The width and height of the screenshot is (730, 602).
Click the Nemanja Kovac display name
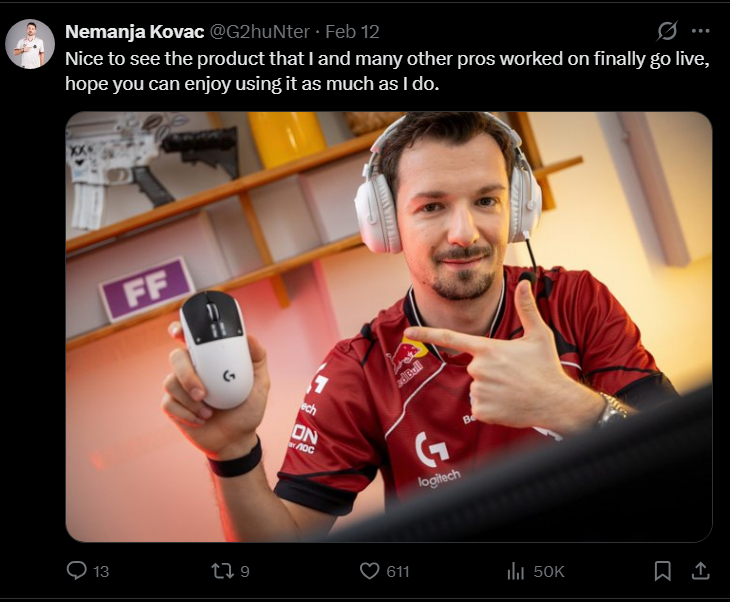[x=135, y=32]
